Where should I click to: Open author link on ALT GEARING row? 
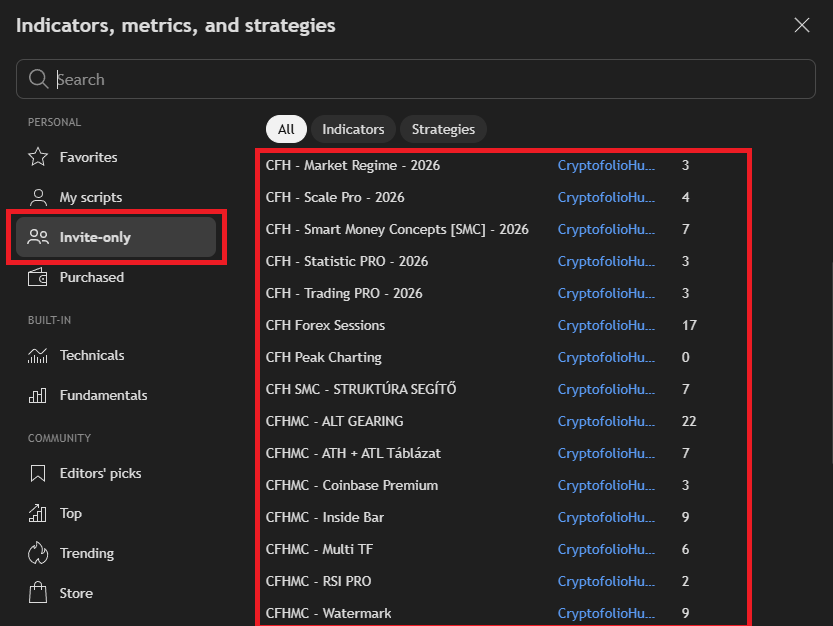click(606, 421)
